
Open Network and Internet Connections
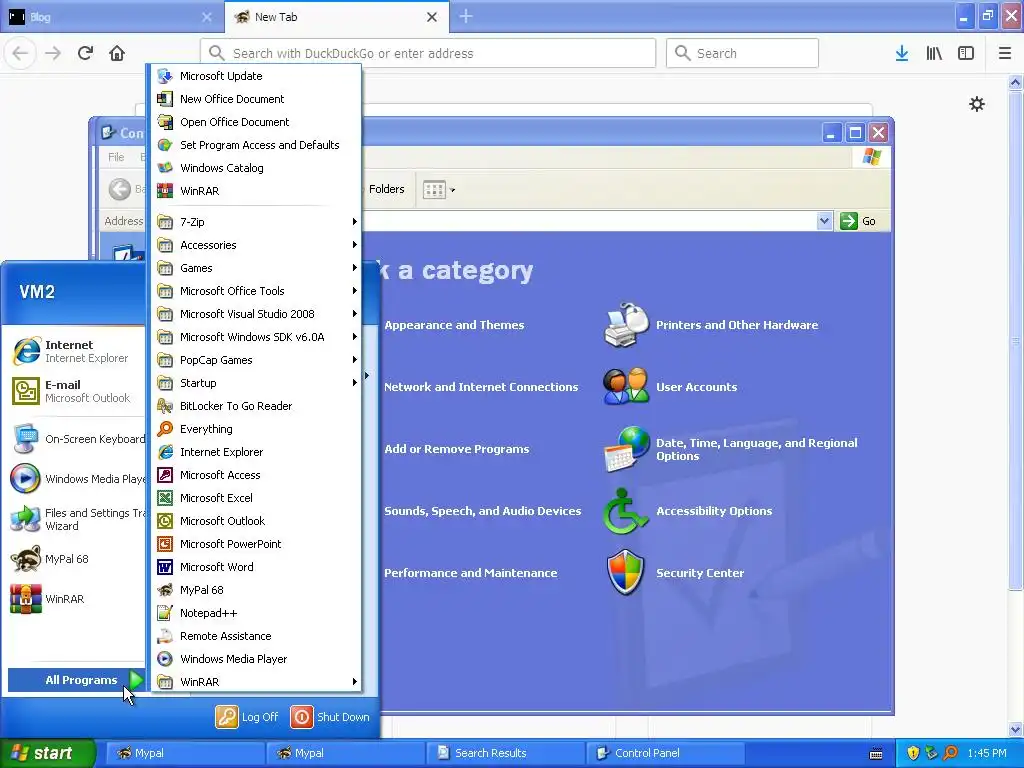[x=481, y=387]
